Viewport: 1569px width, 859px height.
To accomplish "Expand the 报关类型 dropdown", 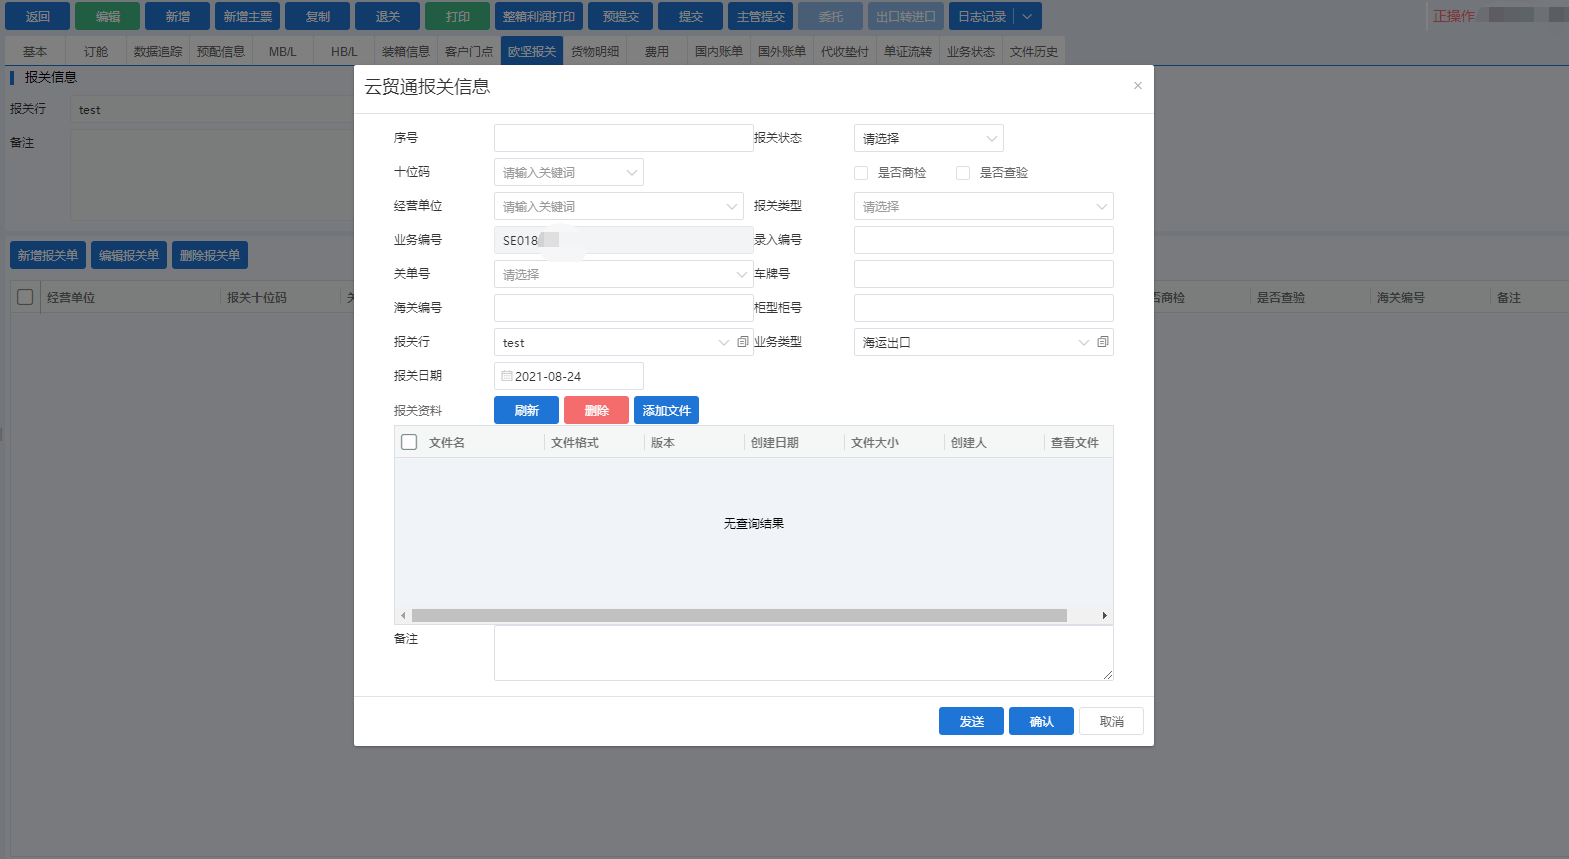I will pyautogui.click(x=983, y=207).
